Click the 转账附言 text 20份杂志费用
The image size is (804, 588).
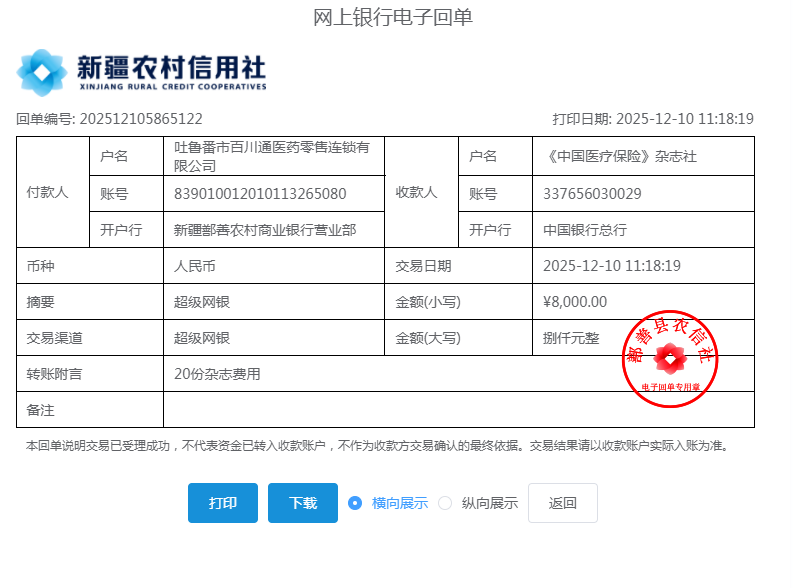217,374
